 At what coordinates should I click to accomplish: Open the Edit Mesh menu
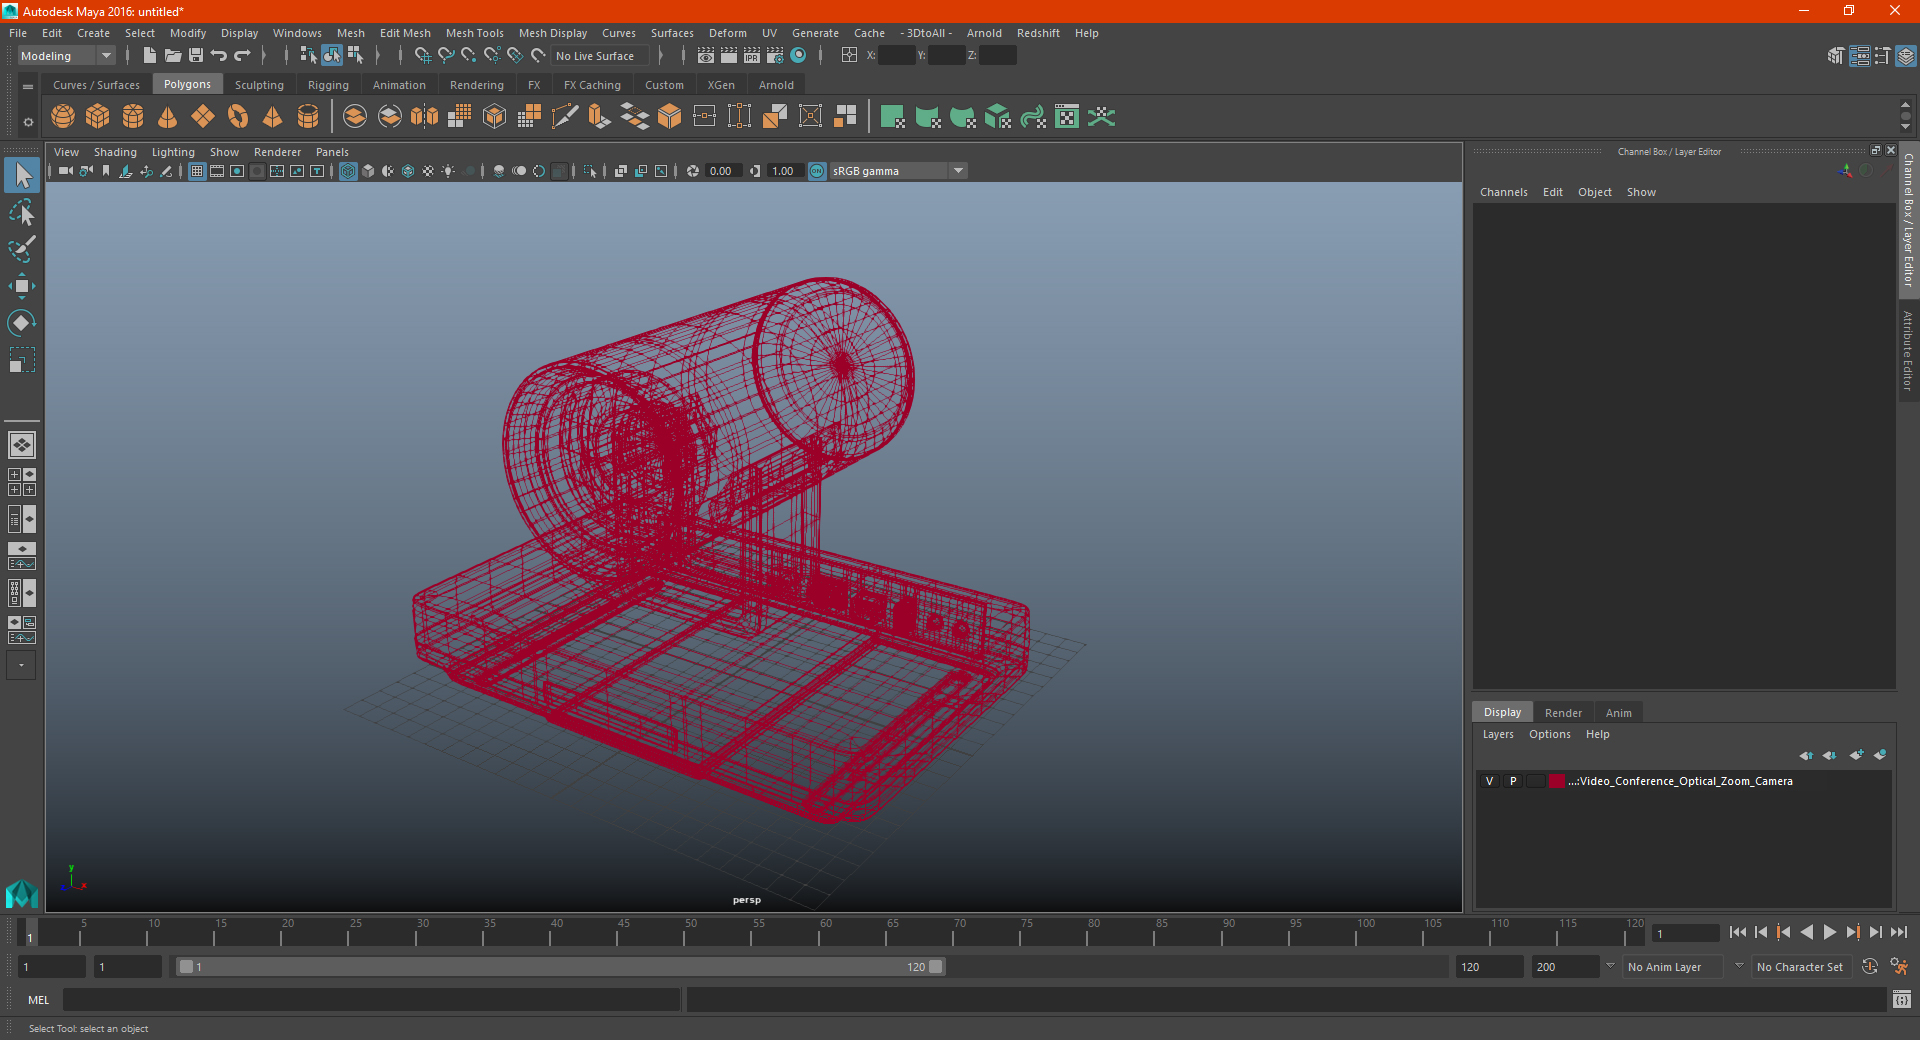pyautogui.click(x=405, y=33)
